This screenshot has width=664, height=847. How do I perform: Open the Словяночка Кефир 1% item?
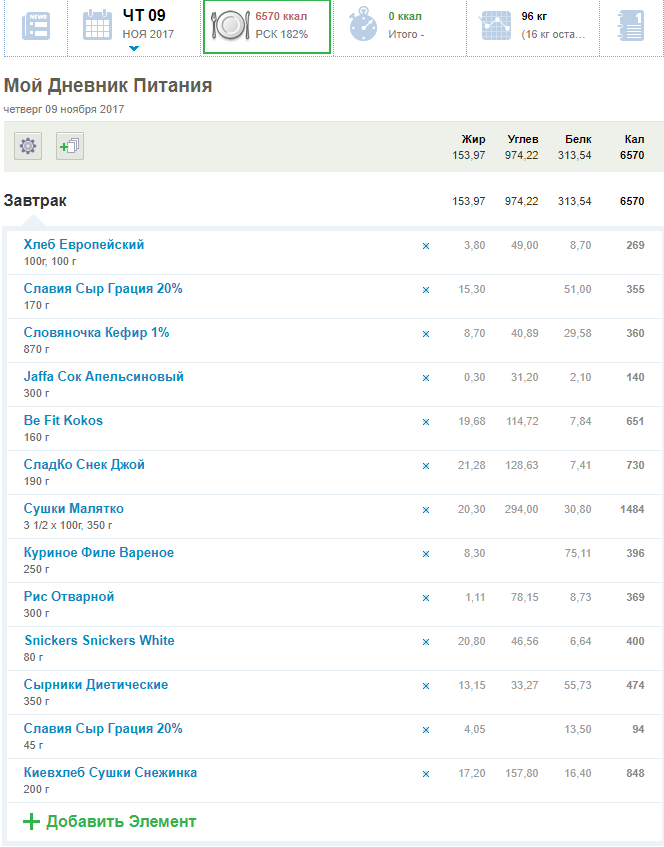point(96,333)
